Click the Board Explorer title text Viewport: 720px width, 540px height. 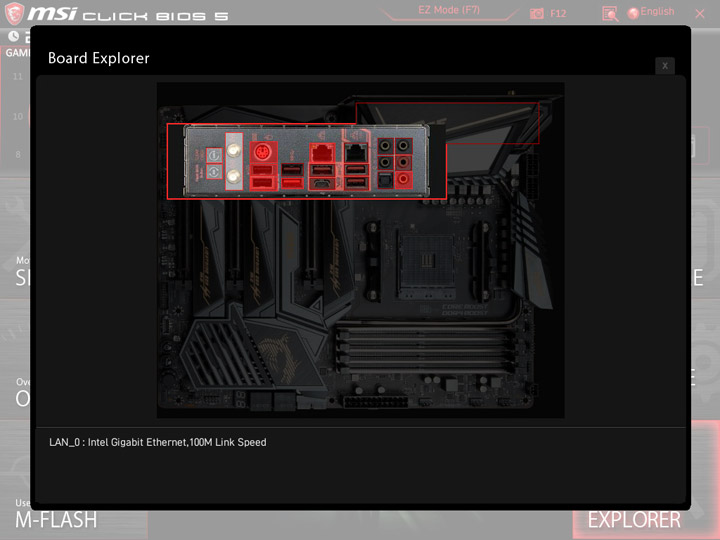[x=99, y=58]
